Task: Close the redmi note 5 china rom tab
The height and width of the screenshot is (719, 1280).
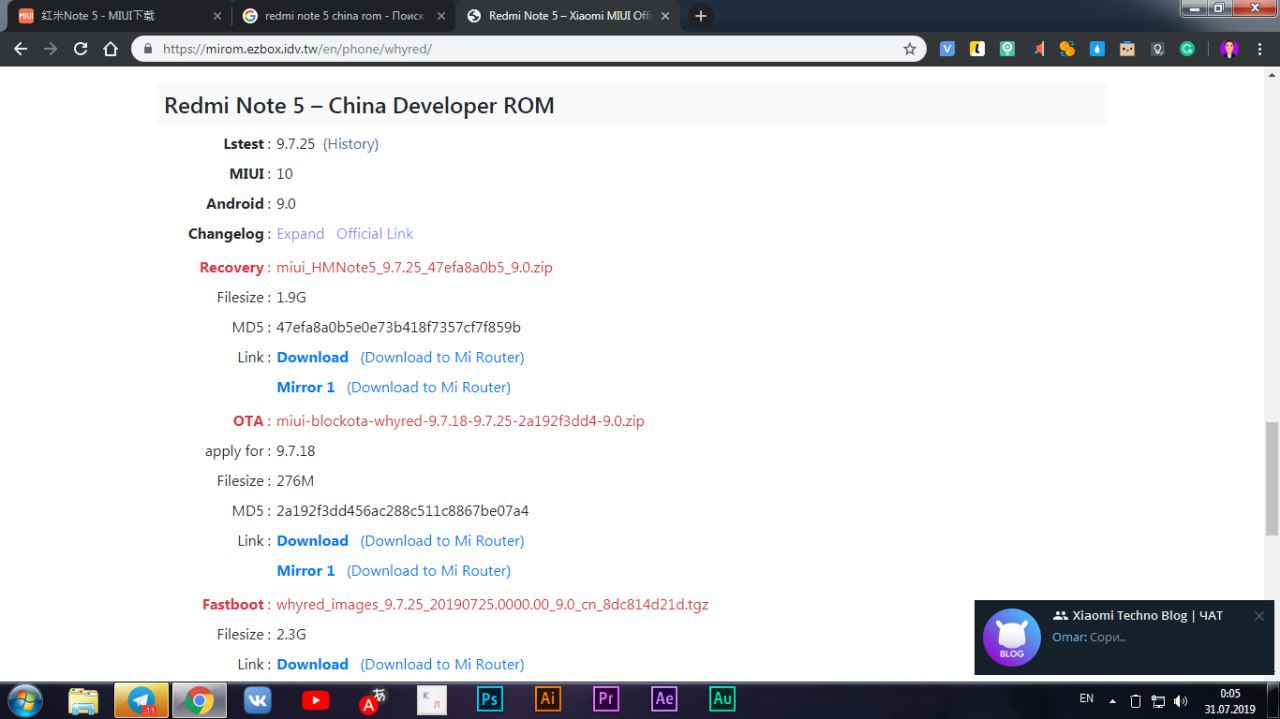Action: (x=442, y=16)
